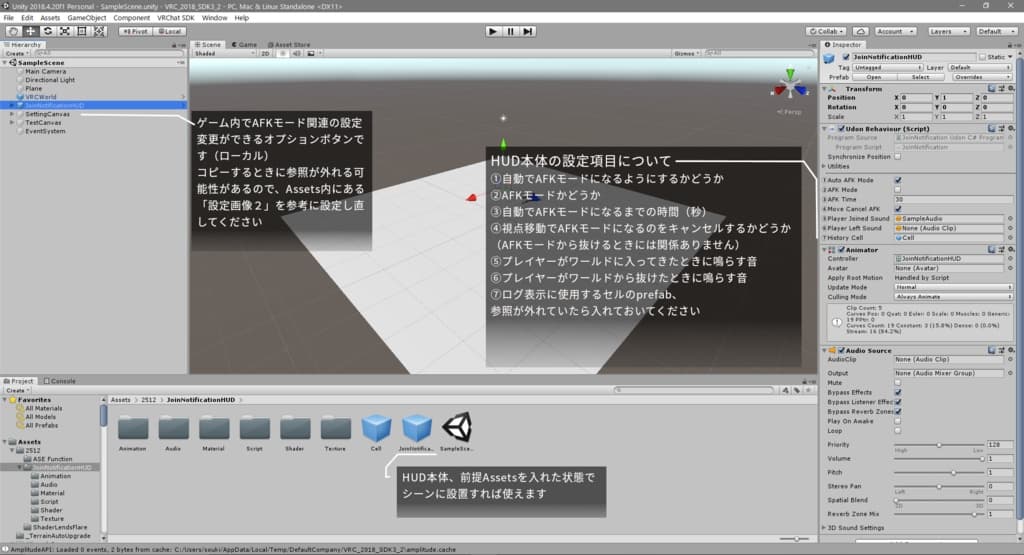Click the prefab Select button

coord(920,77)
